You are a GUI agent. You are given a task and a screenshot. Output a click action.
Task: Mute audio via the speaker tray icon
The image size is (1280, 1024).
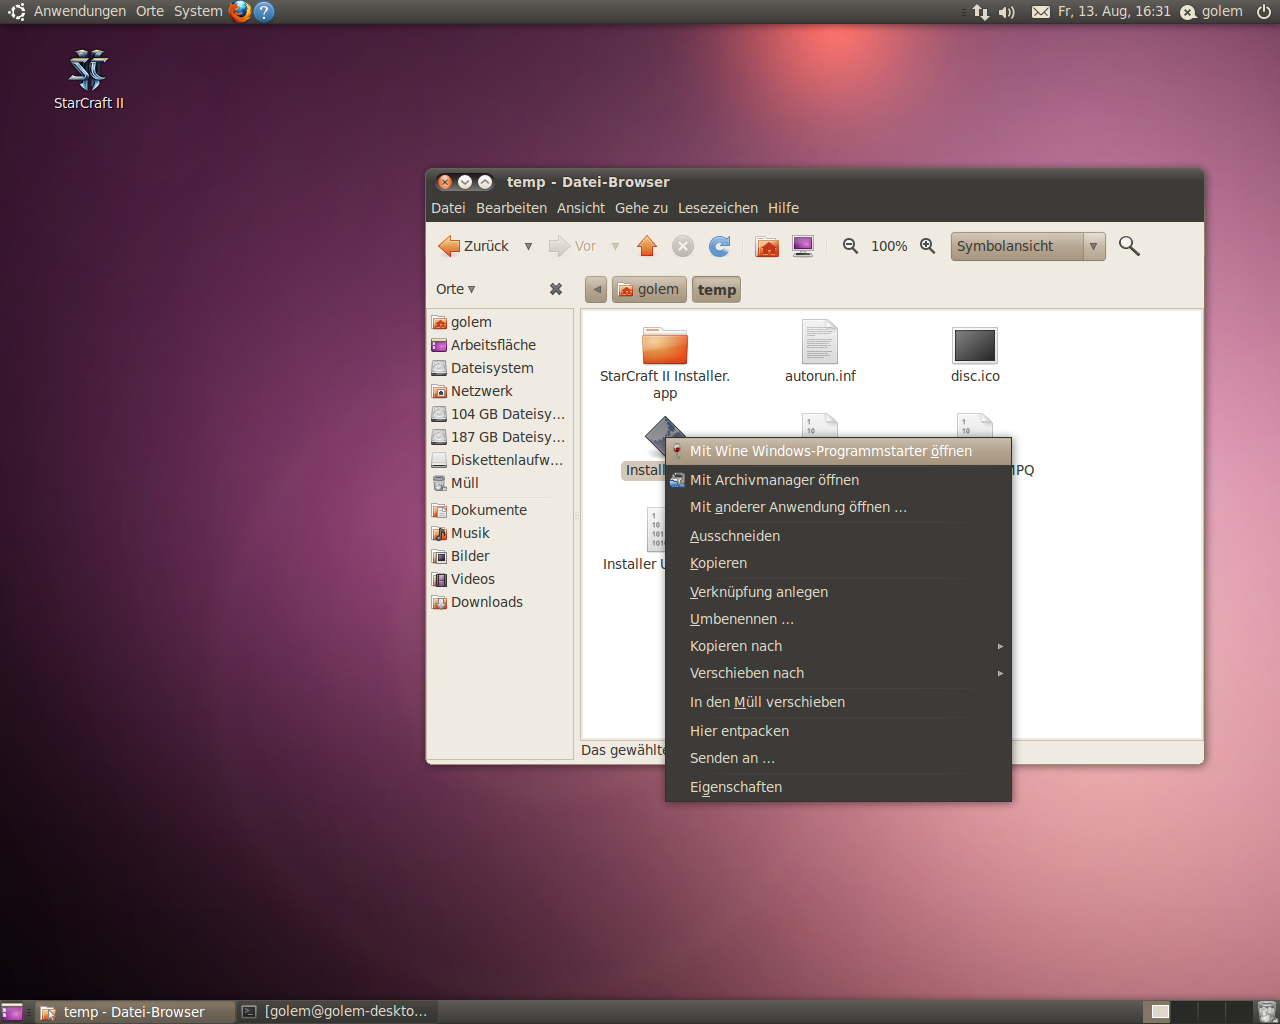tap(1006, 11)
